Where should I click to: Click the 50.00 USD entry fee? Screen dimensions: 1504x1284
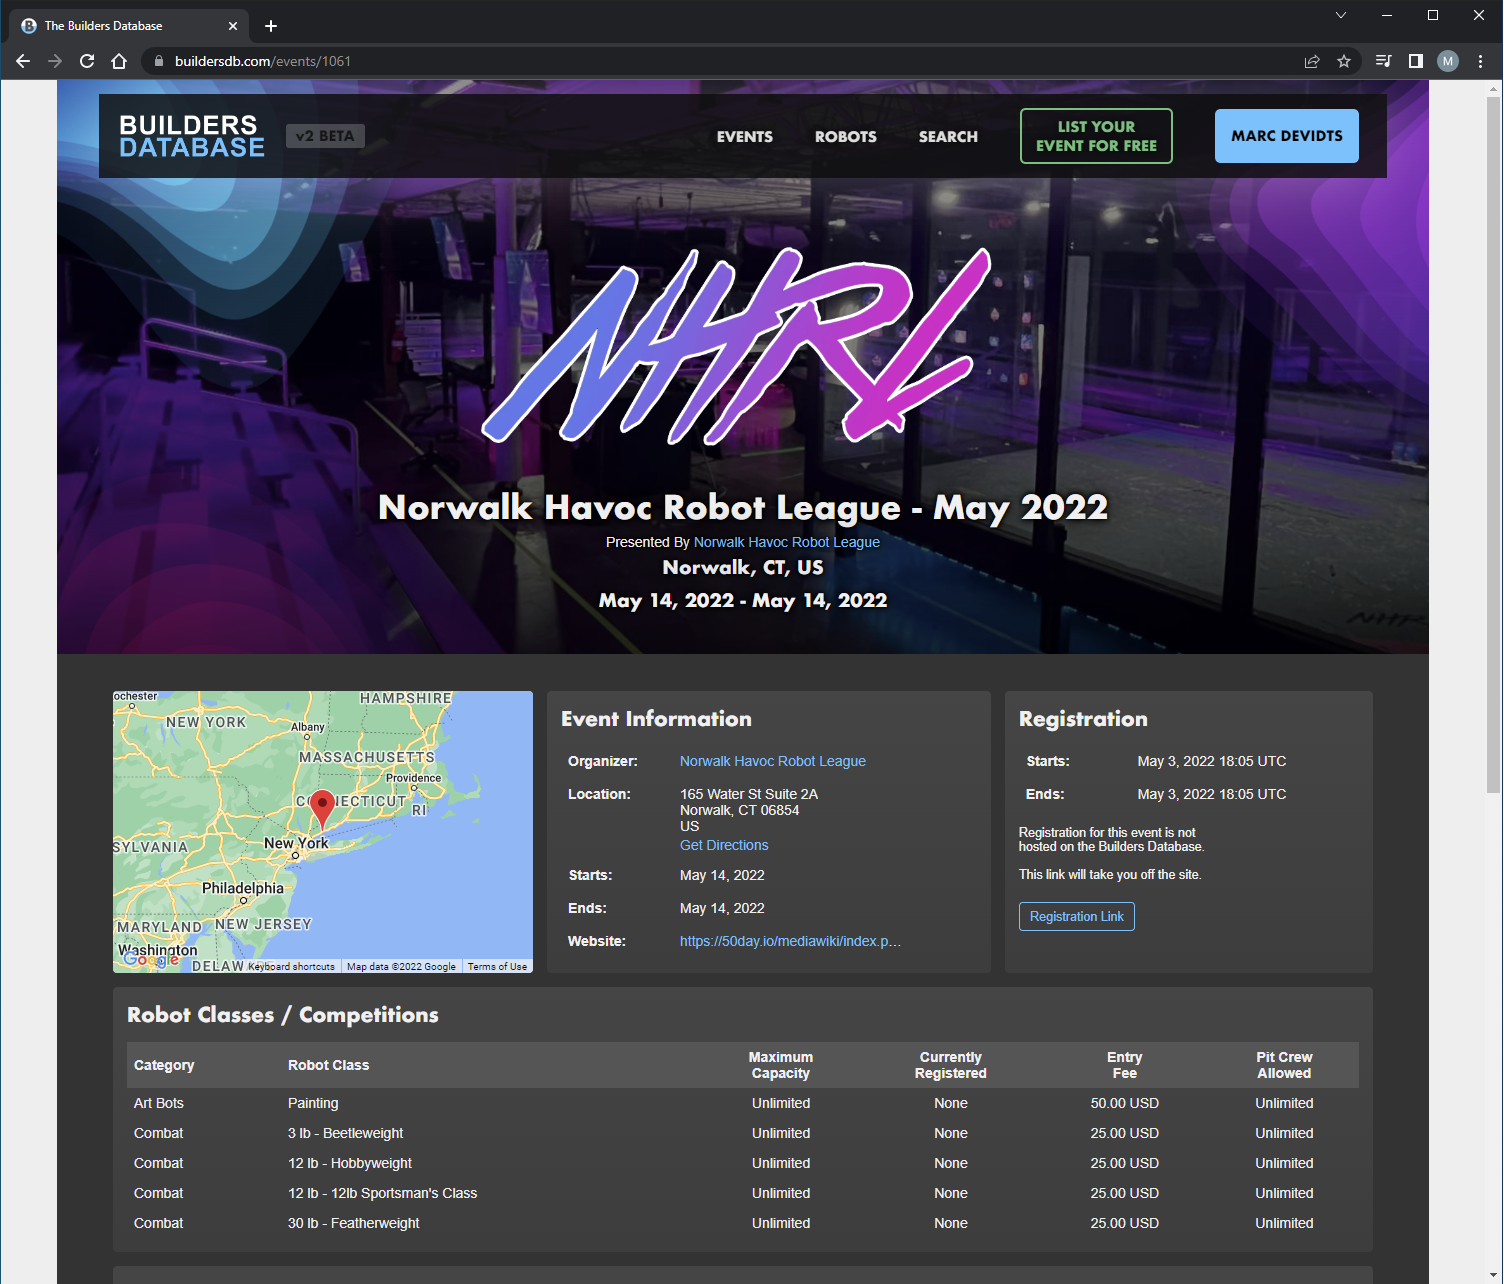pyautogui.click(x=1125, y=1103)
